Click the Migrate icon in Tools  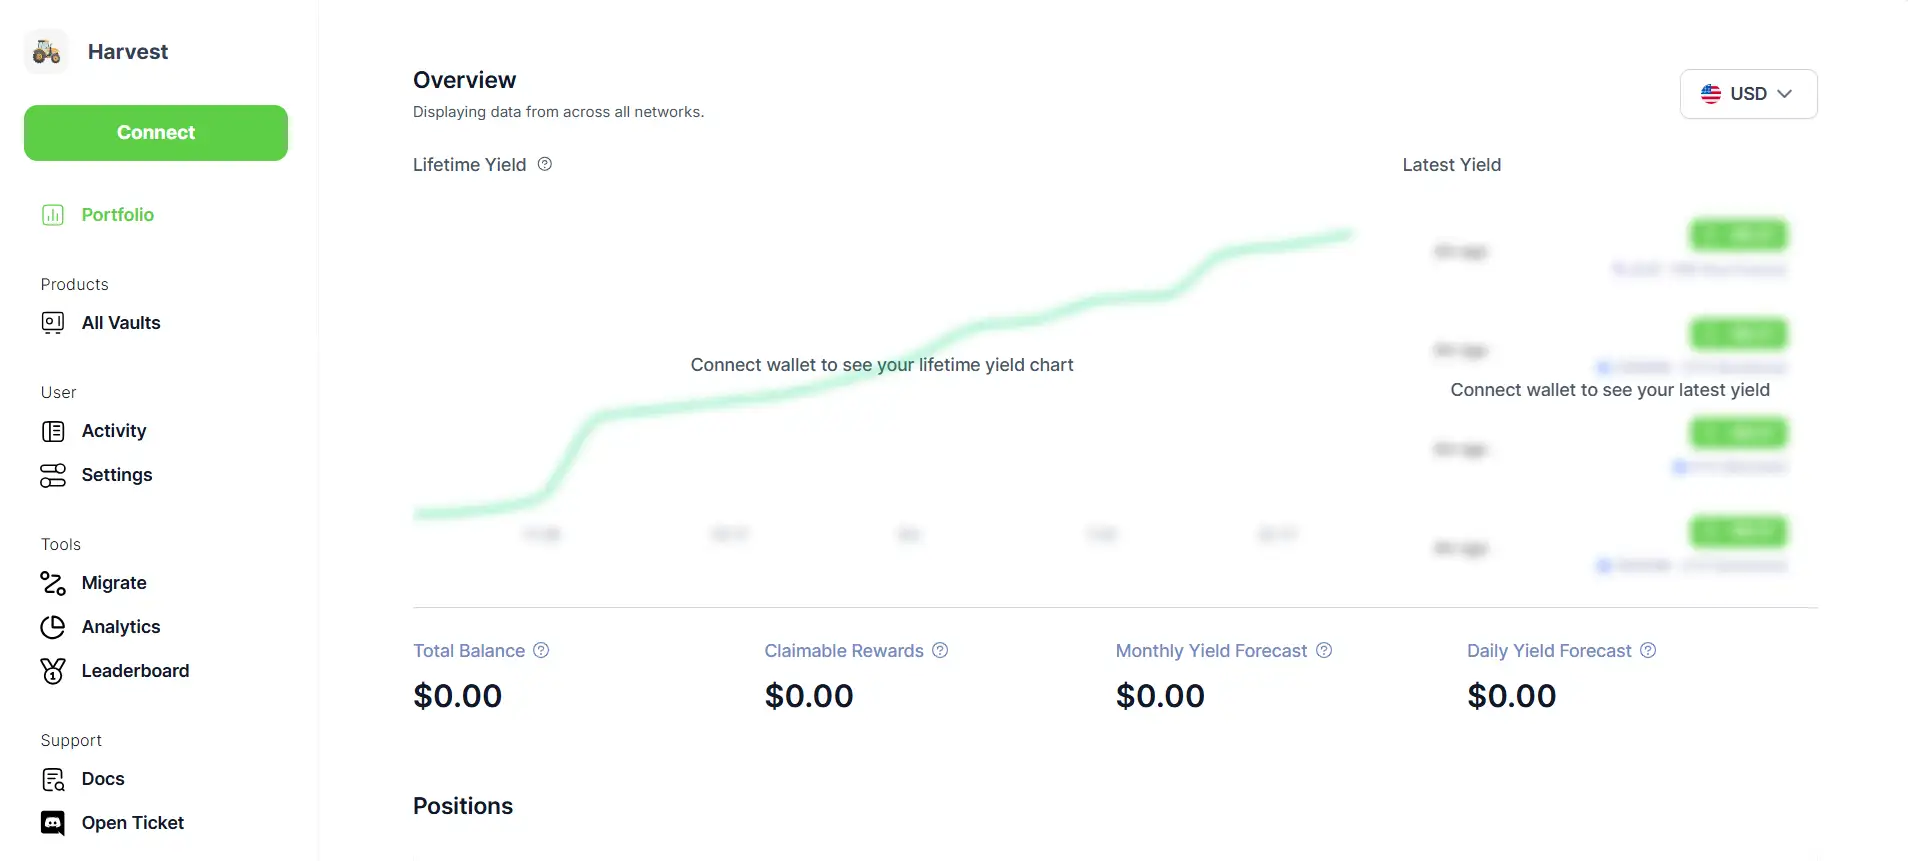pos(53,583)
